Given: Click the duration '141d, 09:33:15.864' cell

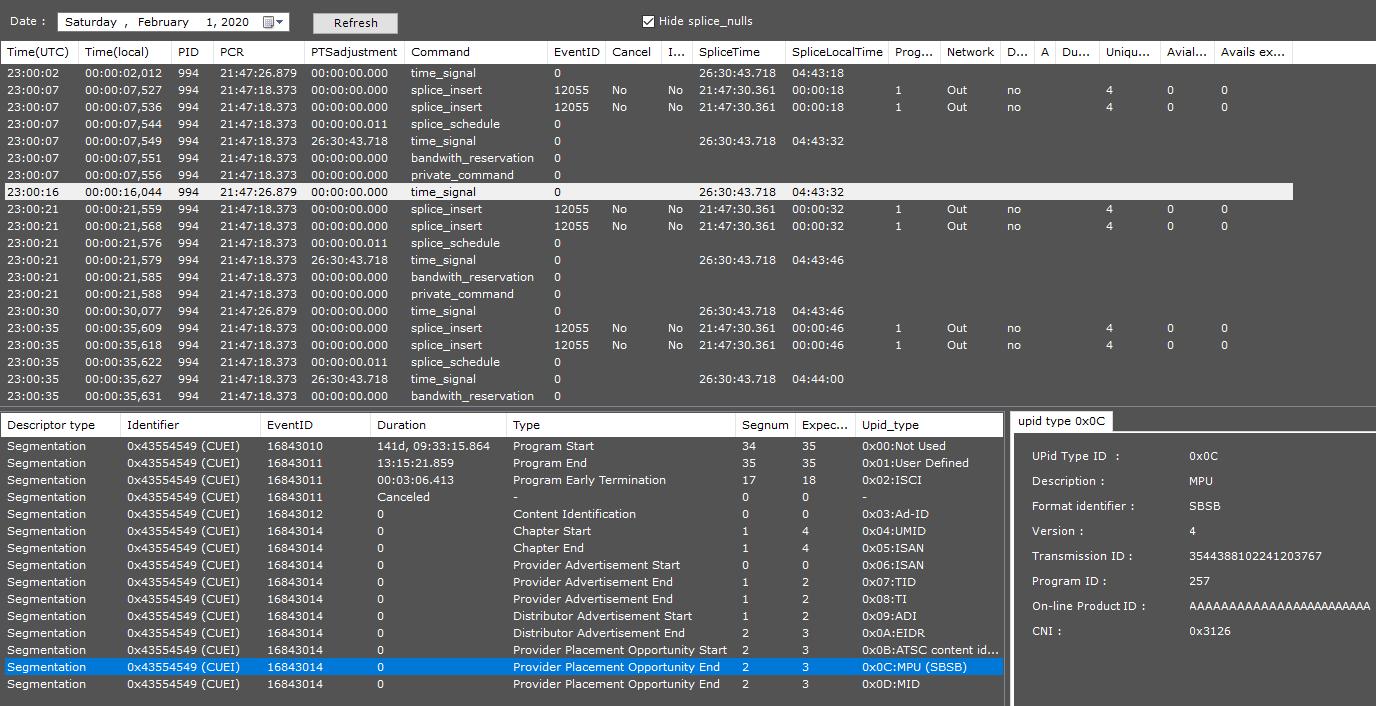Looking at the screenshot, I should 434,446.
